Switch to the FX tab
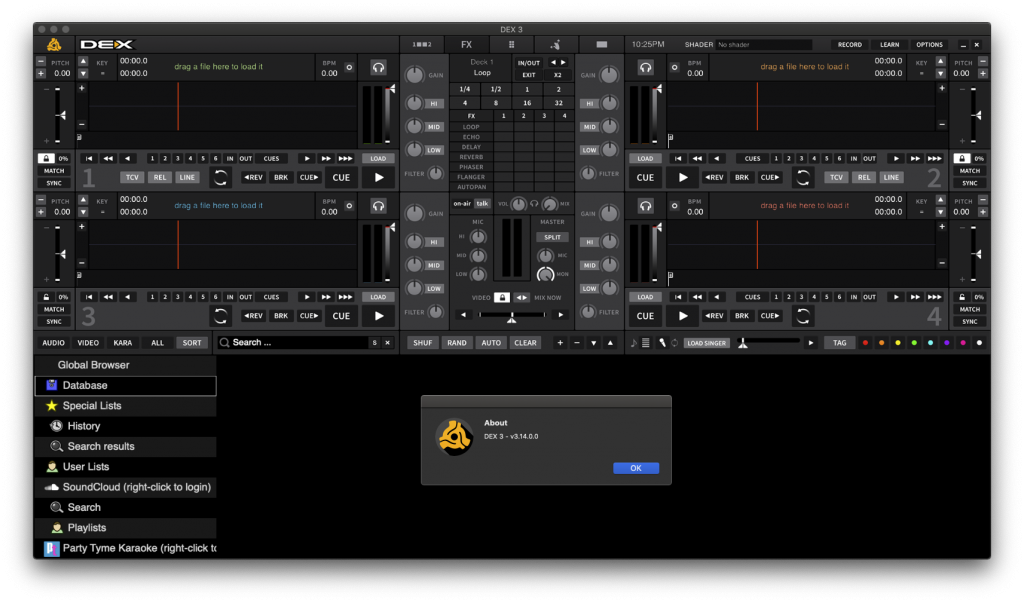1024x603 pixels. [466, 44]
